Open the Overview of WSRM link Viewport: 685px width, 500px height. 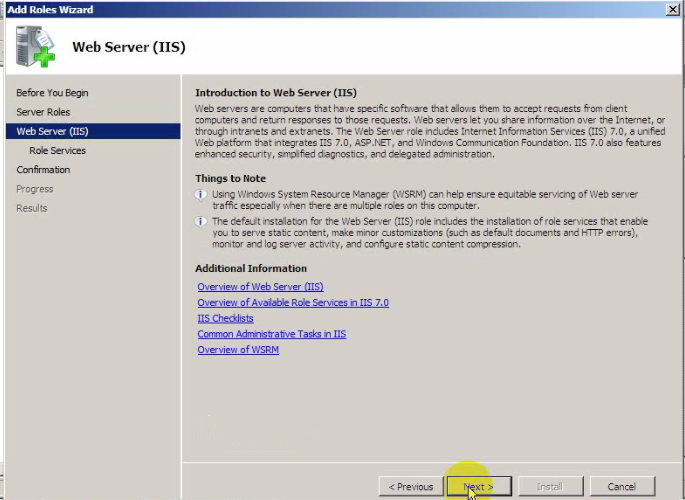coord(238,349)
